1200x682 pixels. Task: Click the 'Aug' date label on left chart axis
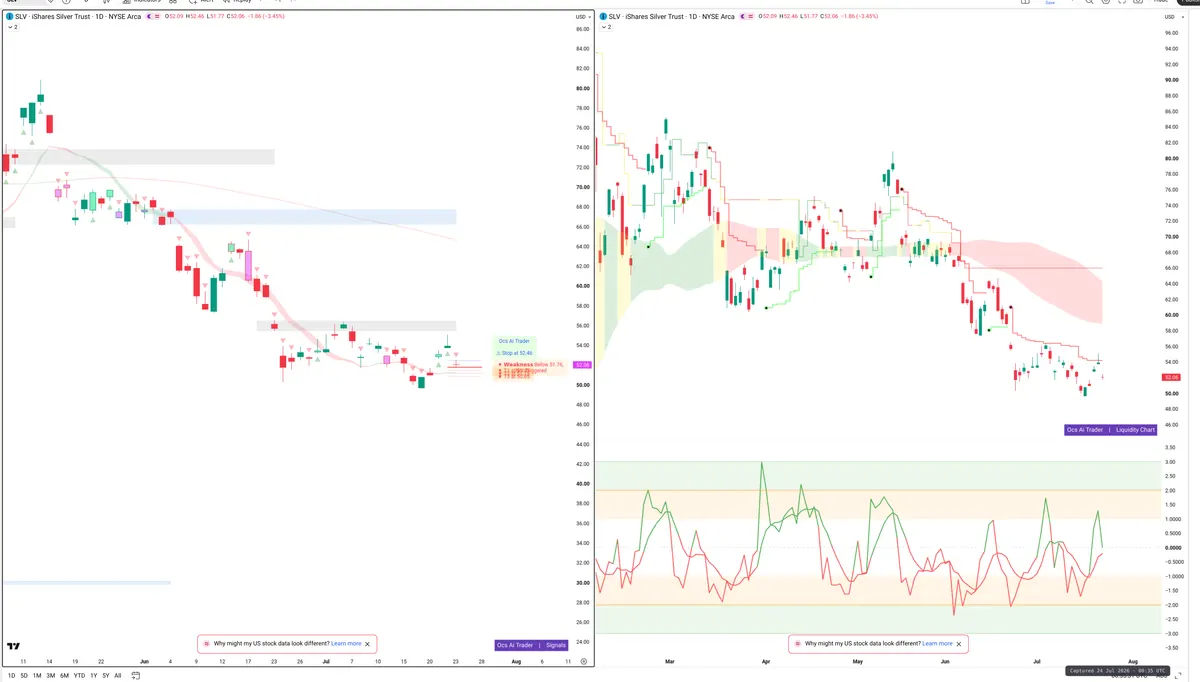click(x=516, y=662)
